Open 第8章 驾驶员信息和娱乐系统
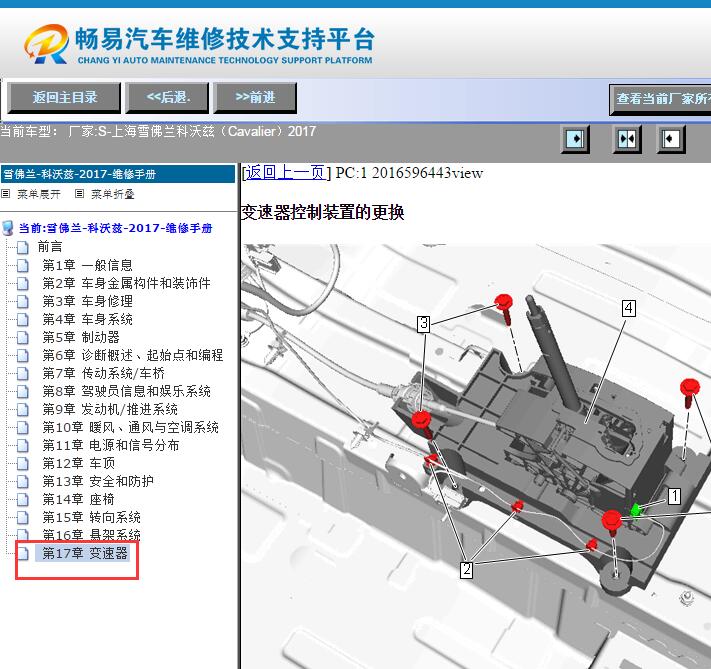The width and height of the screenshot is (711, 669). (127, 391)
